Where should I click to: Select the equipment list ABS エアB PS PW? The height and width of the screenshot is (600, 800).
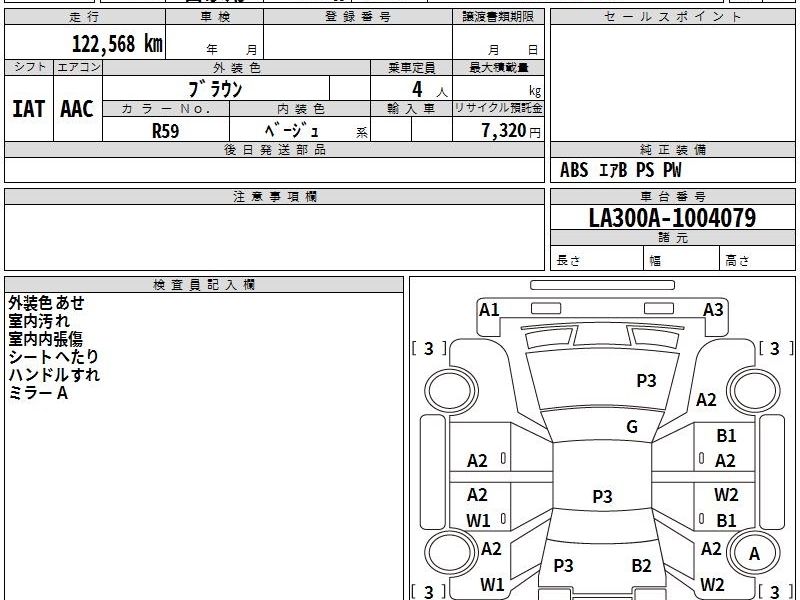point(620,170)
